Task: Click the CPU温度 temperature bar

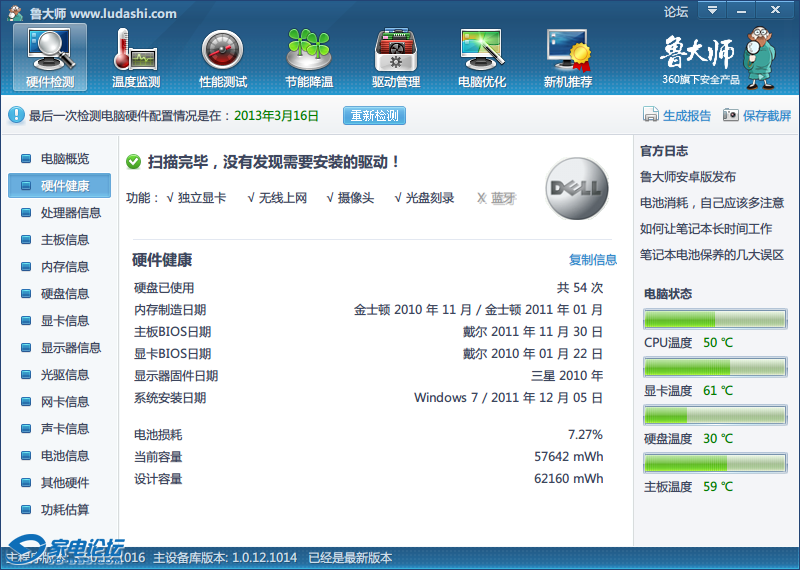Action: pyautogui.click(x=715, y=319)
